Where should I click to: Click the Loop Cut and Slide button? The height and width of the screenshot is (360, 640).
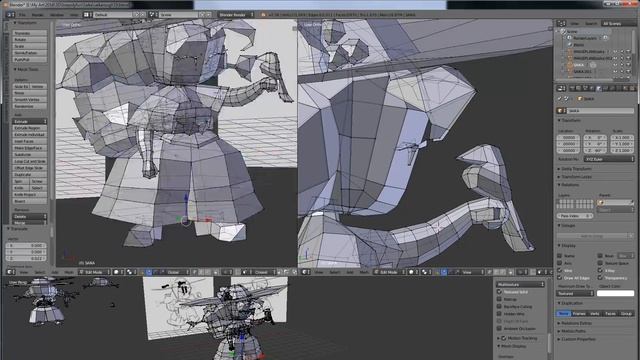(30, 161)
